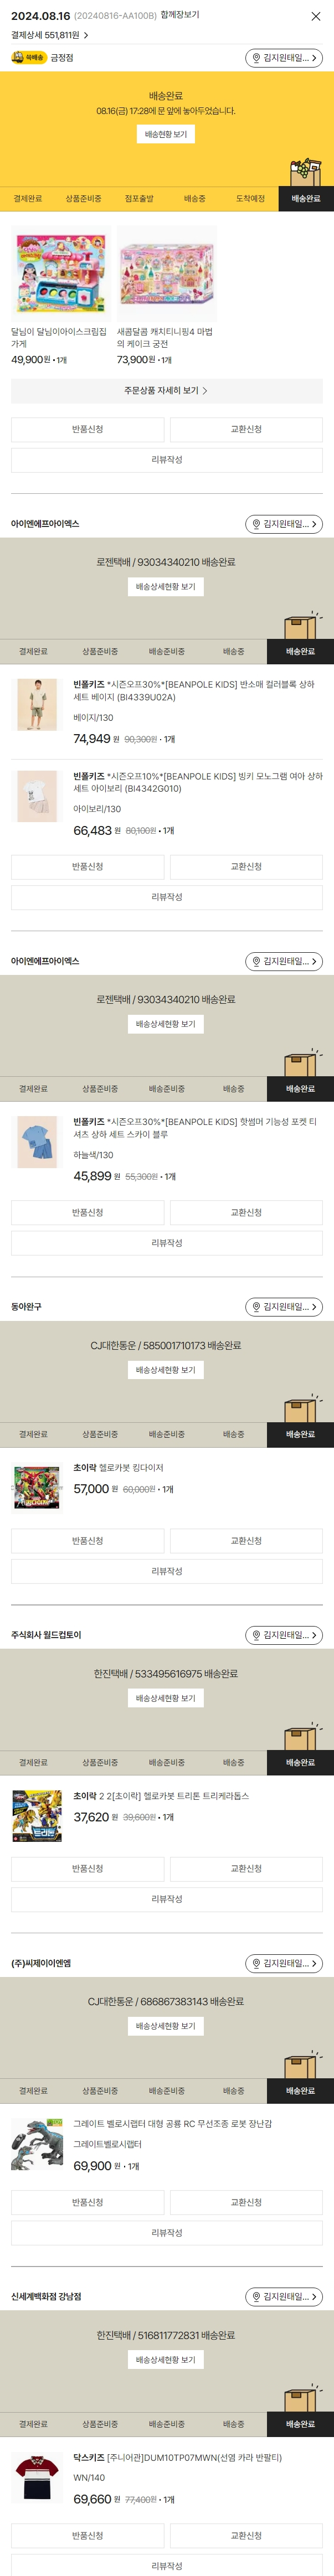Viewport: 334px width, 2576px height.
Task: Select the 점포출발 status tab
Action: 139,199
